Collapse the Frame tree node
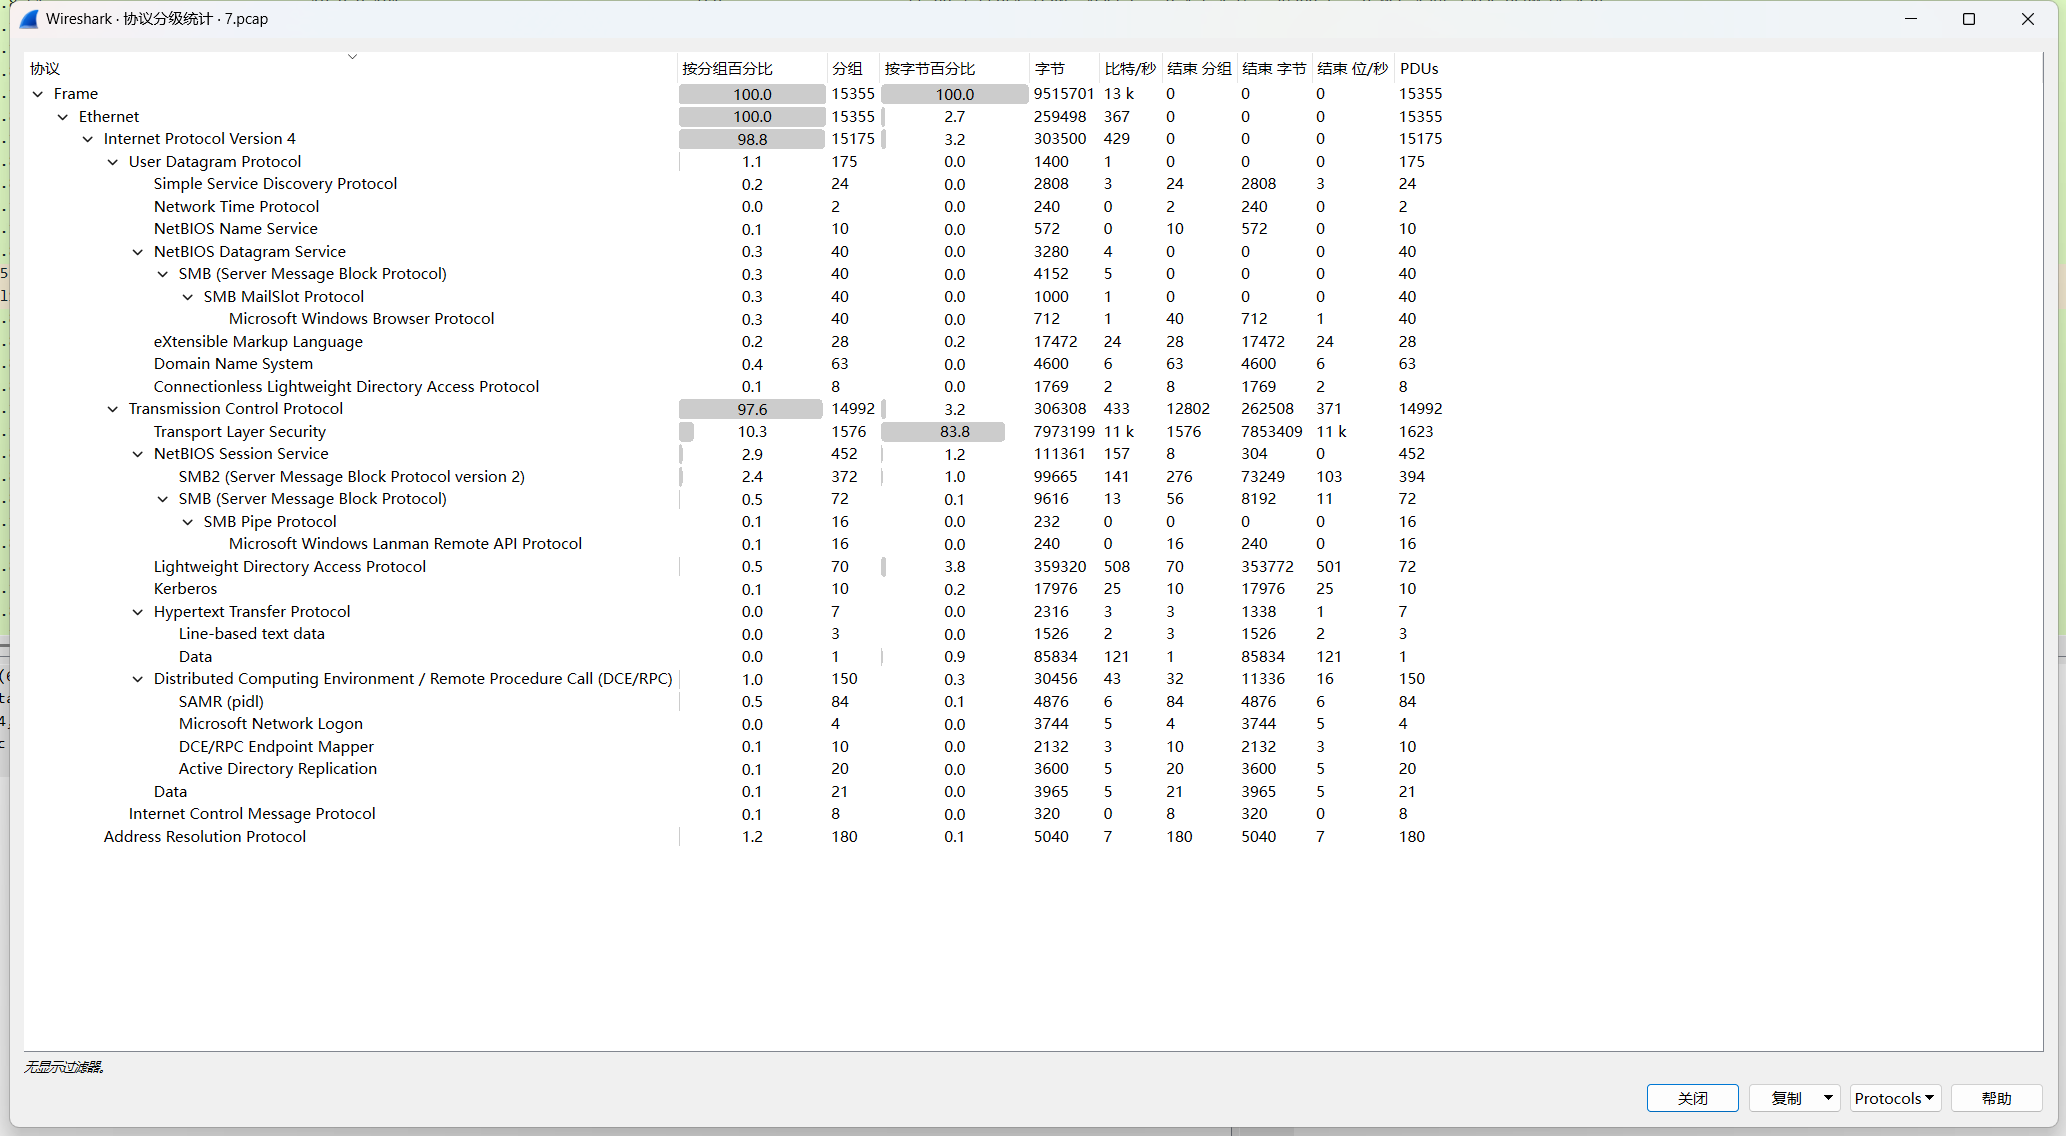Image resolution: width=2066 pixels, height=1136 pixels. pyautogui.click(x=38, y=94)
